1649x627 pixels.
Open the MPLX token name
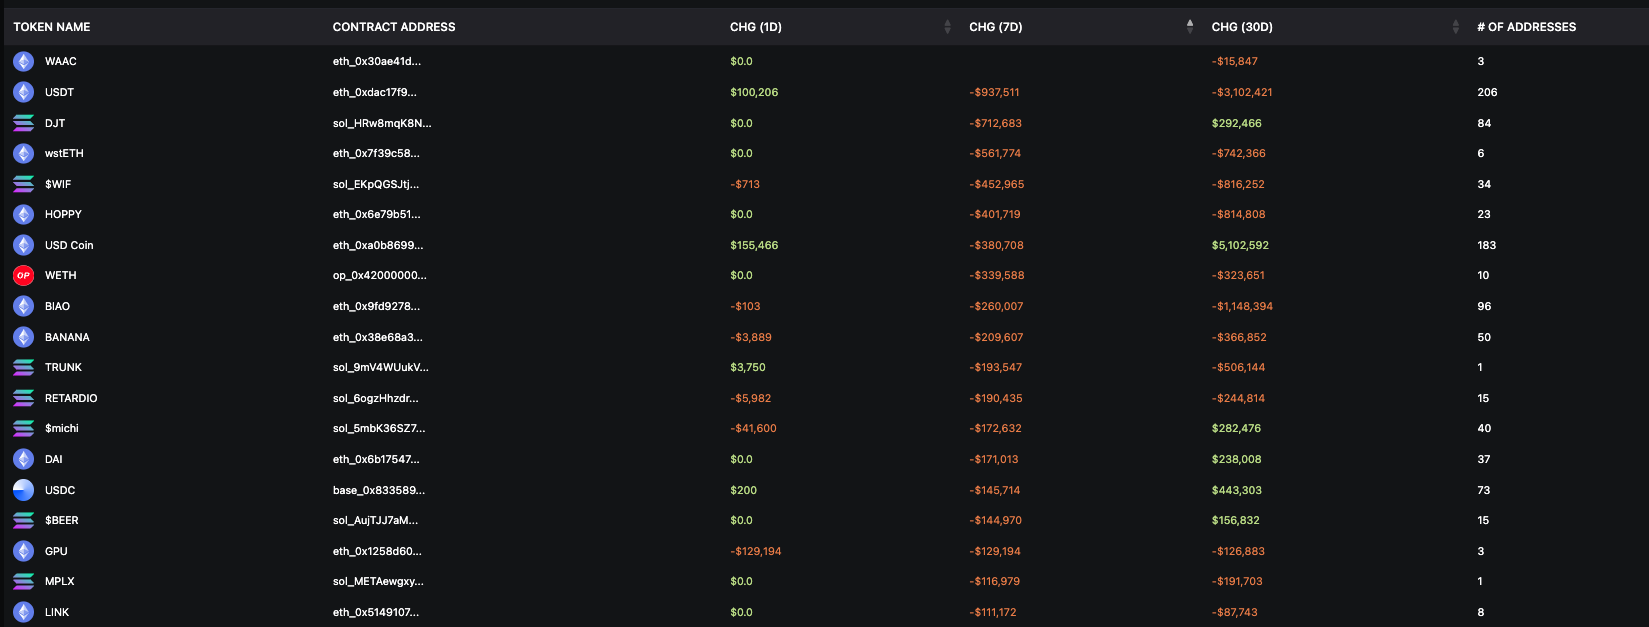(60, 581)
